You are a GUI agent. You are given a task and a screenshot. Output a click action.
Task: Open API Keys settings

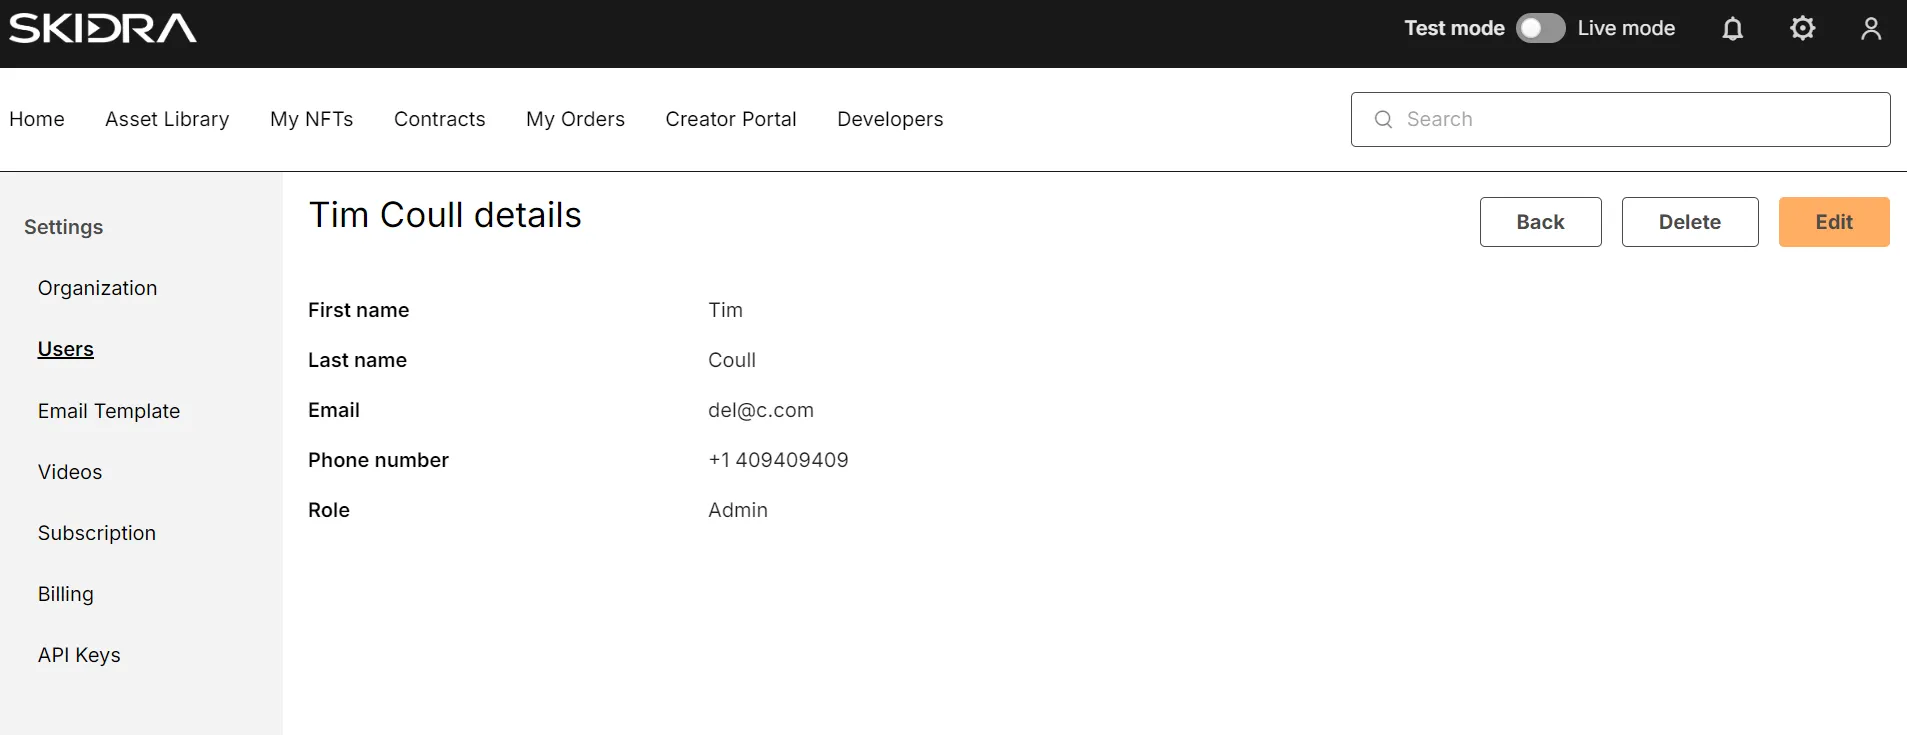pyautogui.click(x=79, y=655)
